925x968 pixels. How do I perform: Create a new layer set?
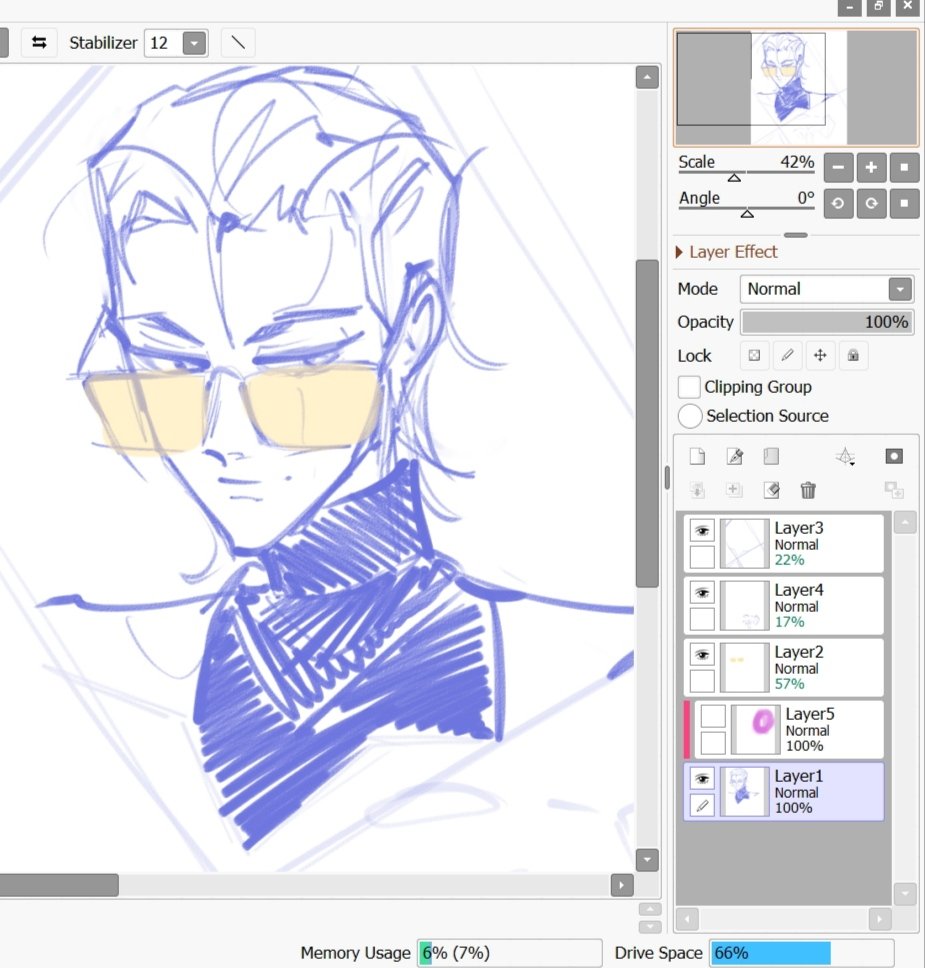[771, 455]
